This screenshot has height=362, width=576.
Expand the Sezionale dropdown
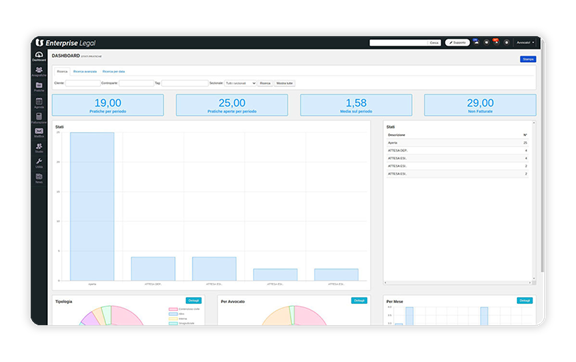(x=240, y=83)
